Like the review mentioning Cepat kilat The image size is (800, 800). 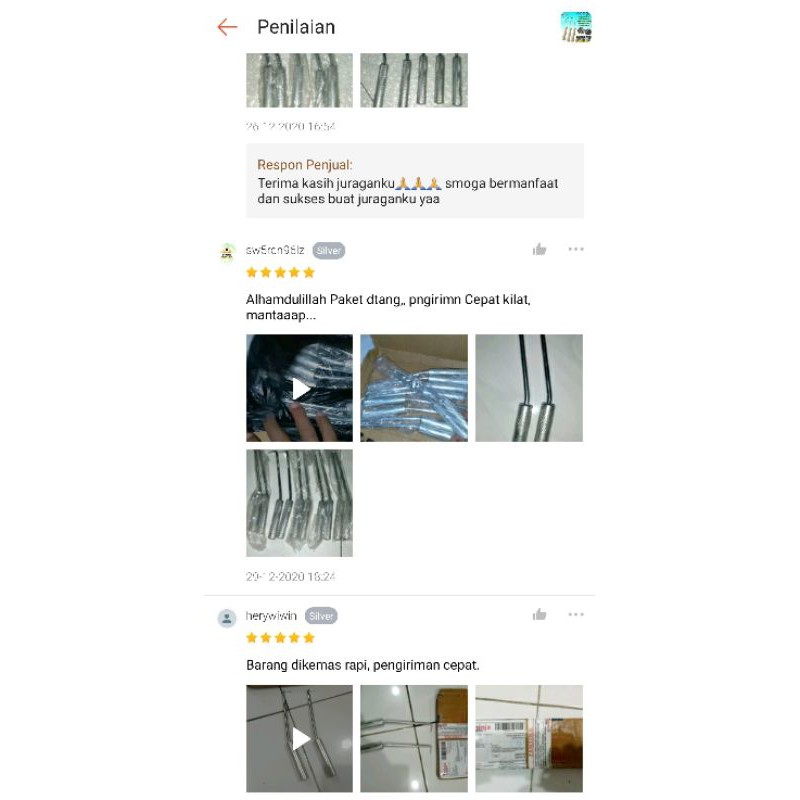pos(539,249)
